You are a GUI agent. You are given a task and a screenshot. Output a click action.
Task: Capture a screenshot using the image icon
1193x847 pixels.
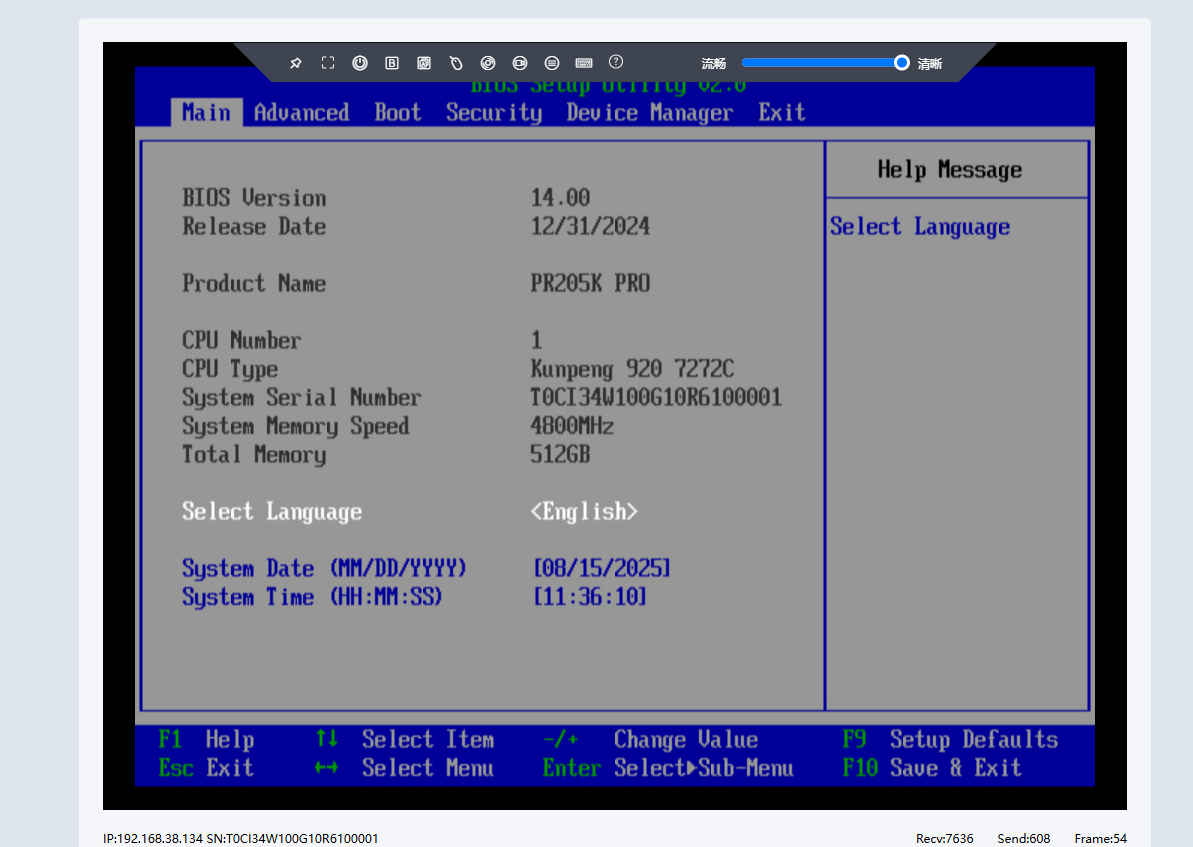pos(424,62)
